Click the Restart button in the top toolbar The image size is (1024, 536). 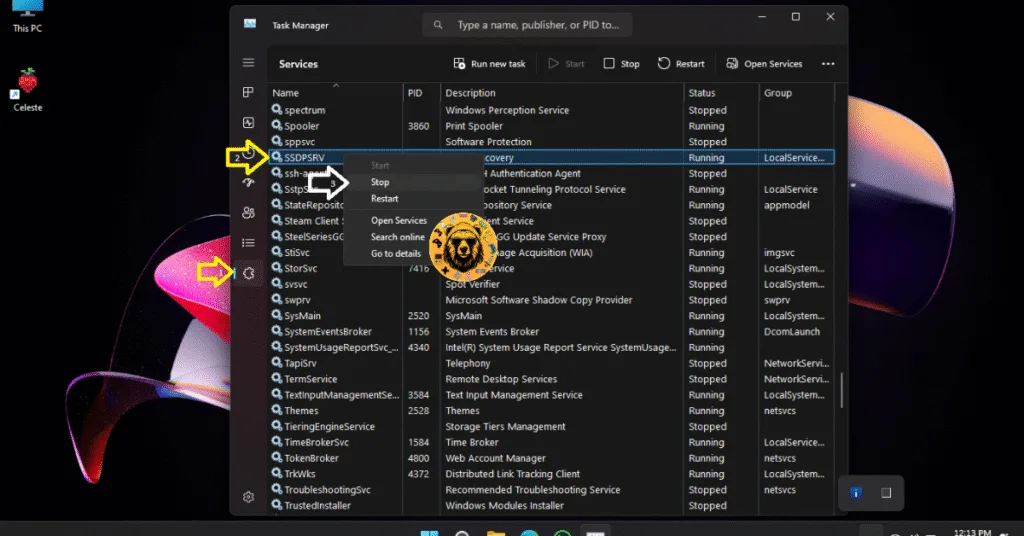[x=680, y=63]
